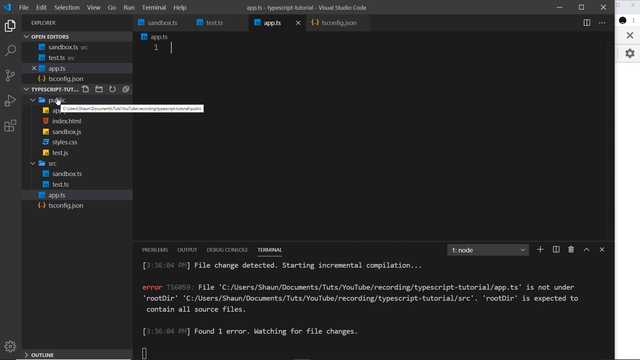Collapse all folders in Explorer
Screen dimensions: 640x360
click(x=126, y=89)
